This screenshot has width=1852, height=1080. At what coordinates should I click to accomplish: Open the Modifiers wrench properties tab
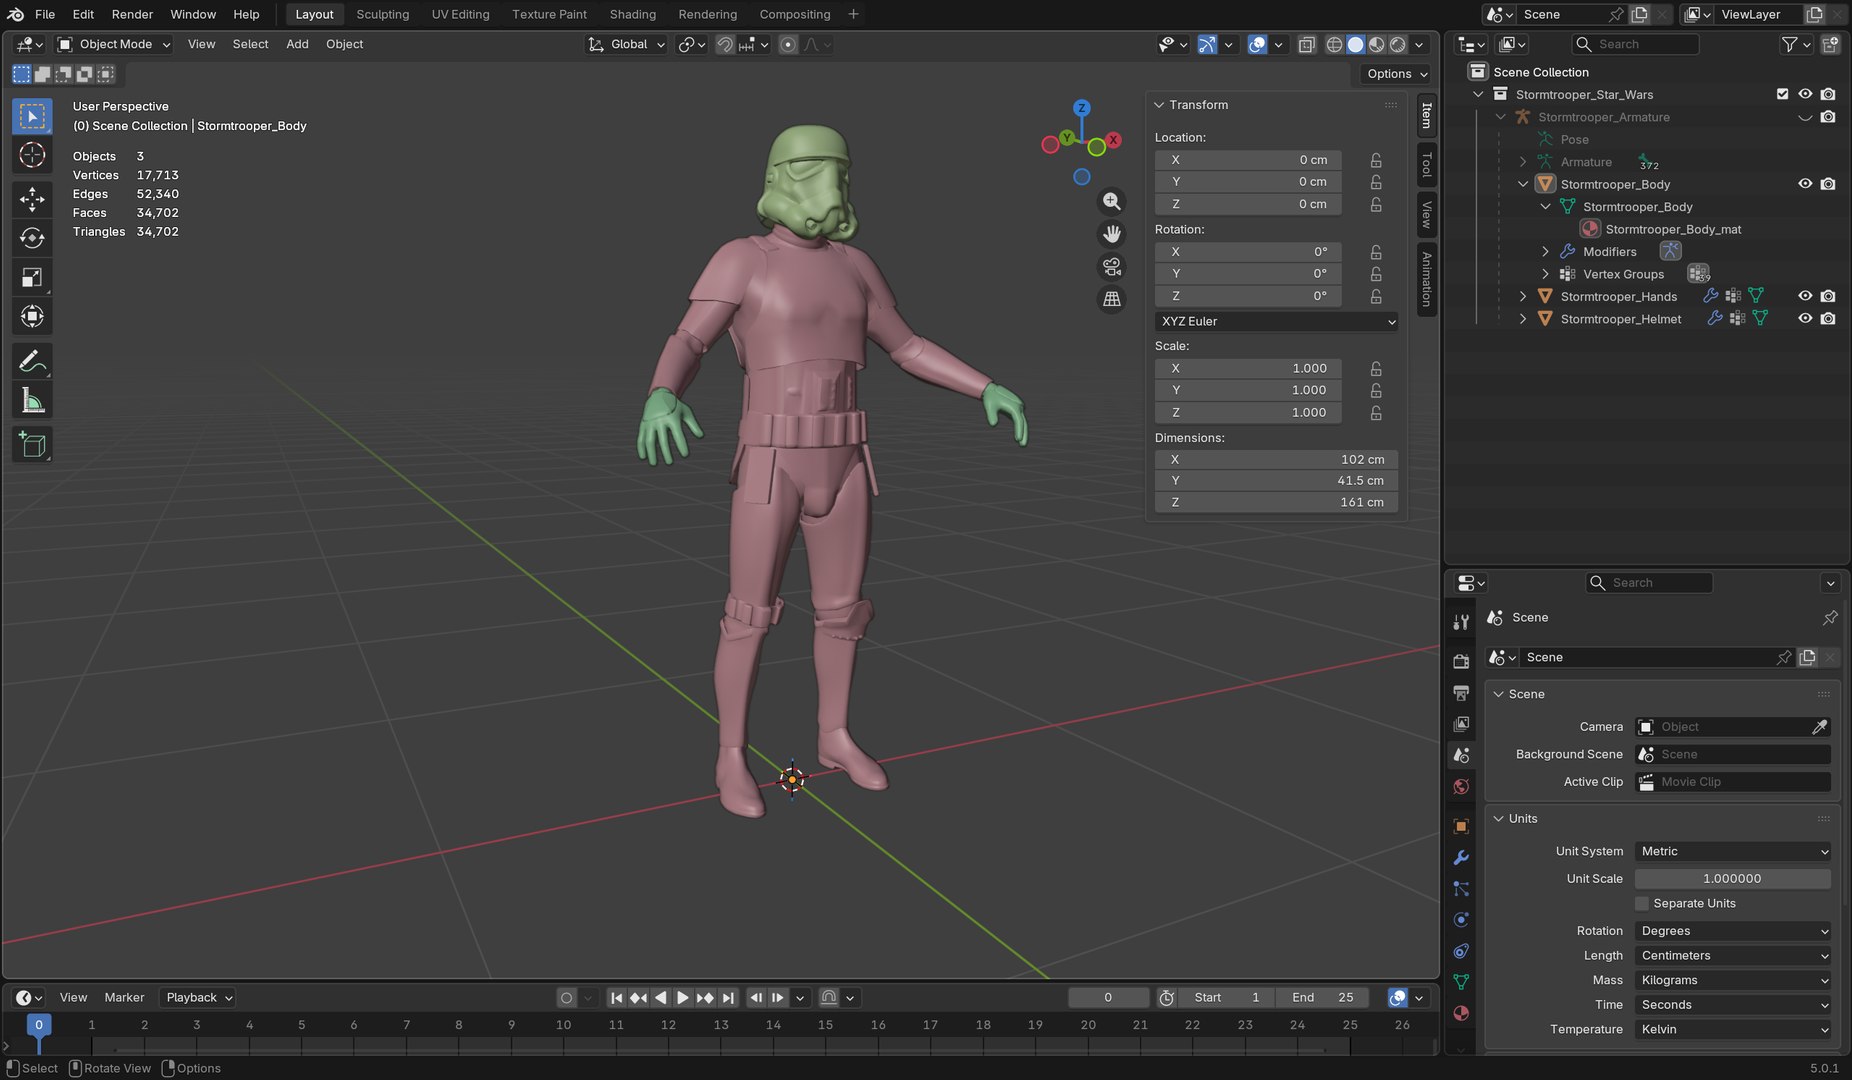point(1461,858)
